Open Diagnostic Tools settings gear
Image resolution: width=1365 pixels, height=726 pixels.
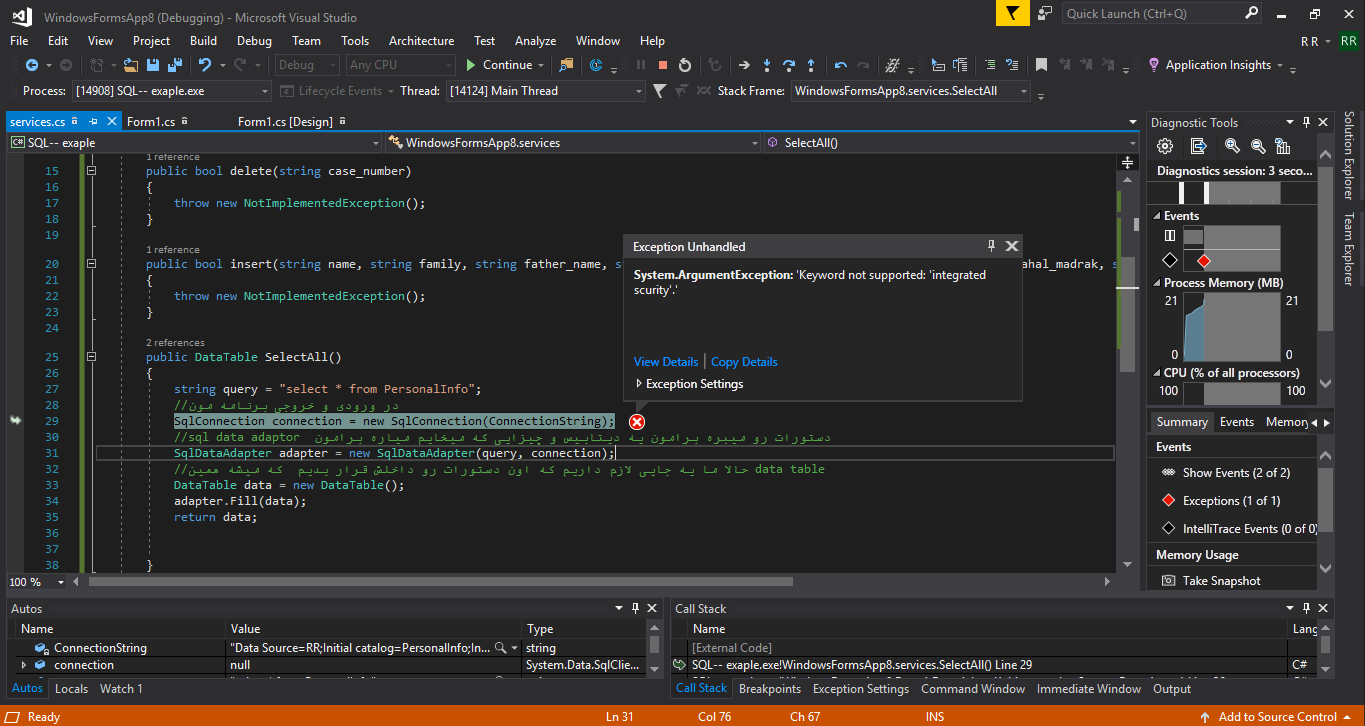point(1165,146)
